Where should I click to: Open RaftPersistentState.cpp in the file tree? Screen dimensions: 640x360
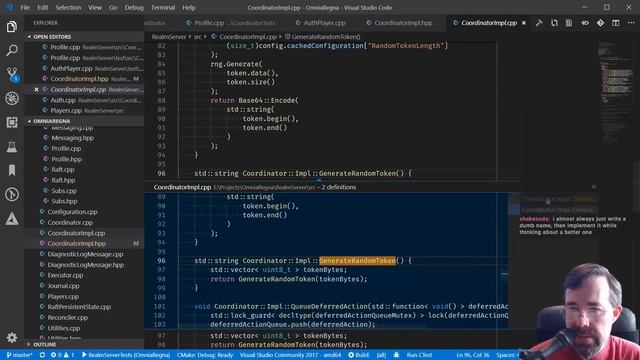tap(79, 307)
